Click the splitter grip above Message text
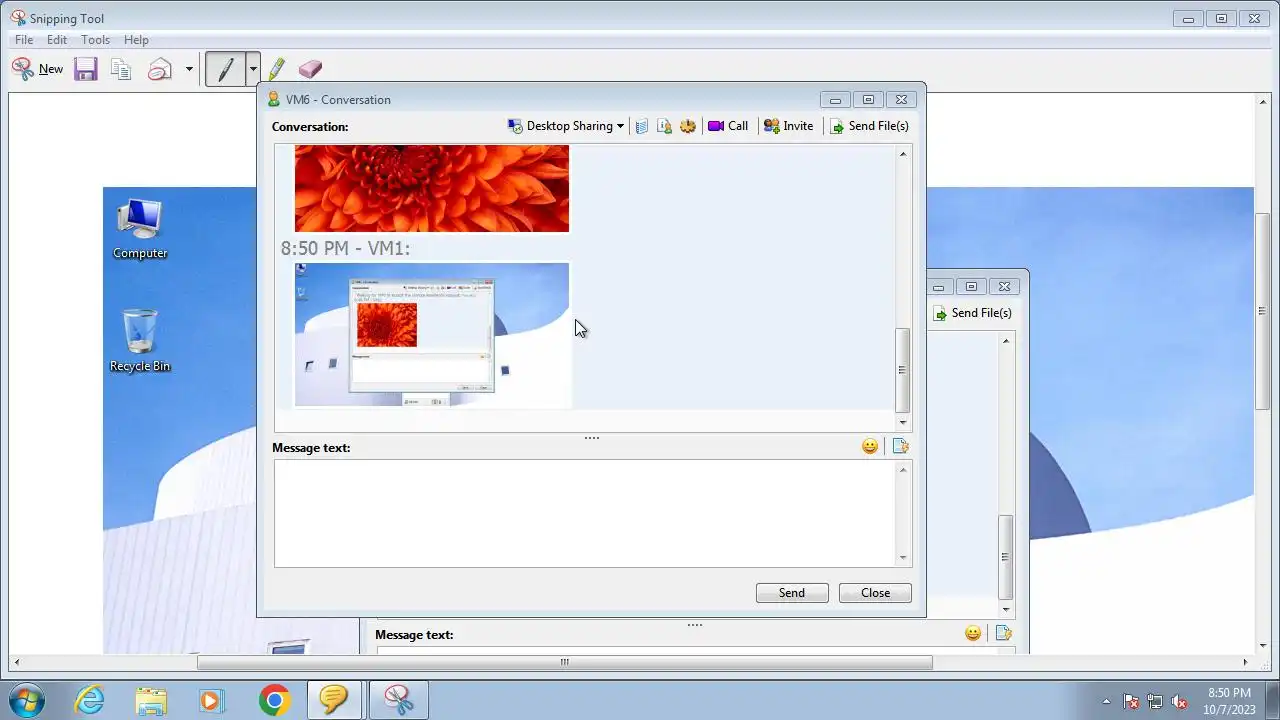This screenshot has height=720, width=1280. click(x=592, y=438)
